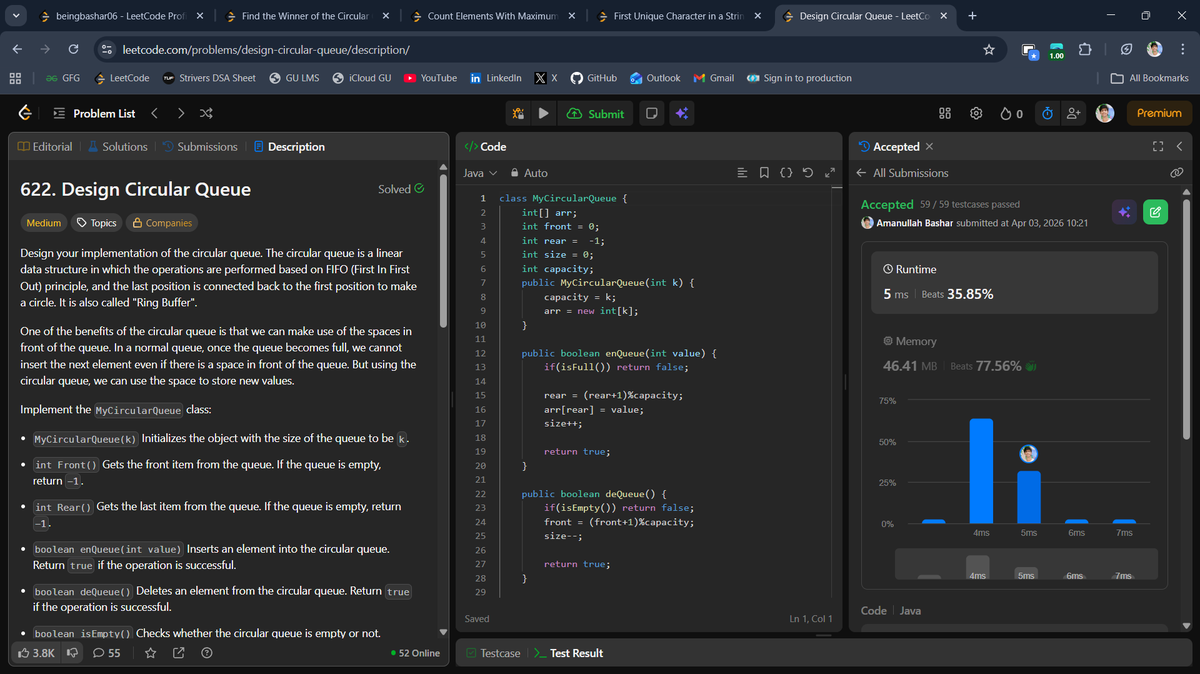Open All Bookmarks folder
This screenshot has width=1200, height=674.
point(1150,78)
